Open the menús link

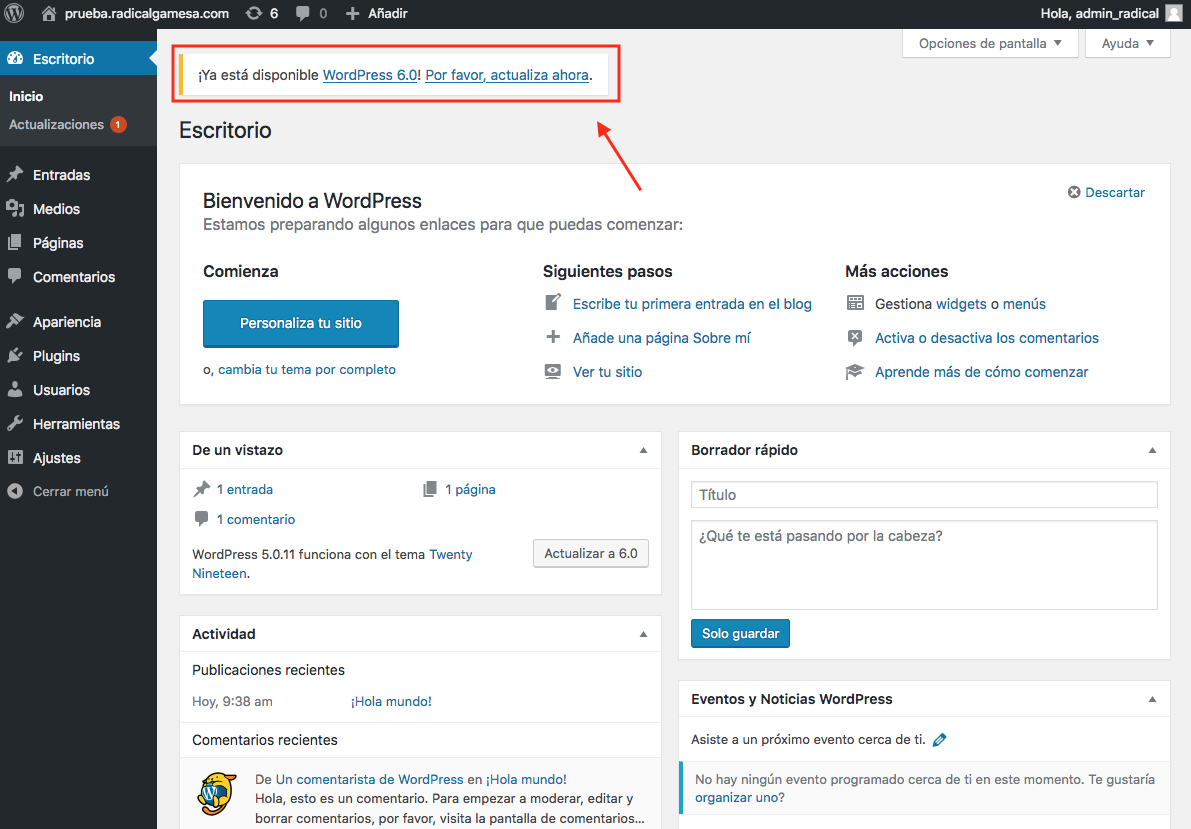[x=1024, y=304]
